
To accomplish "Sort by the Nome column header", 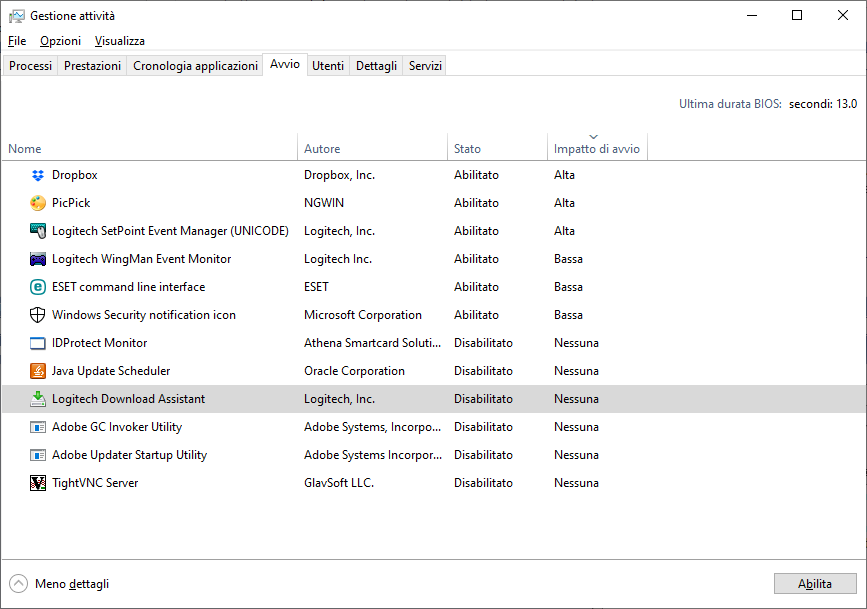I will point(150,148).
